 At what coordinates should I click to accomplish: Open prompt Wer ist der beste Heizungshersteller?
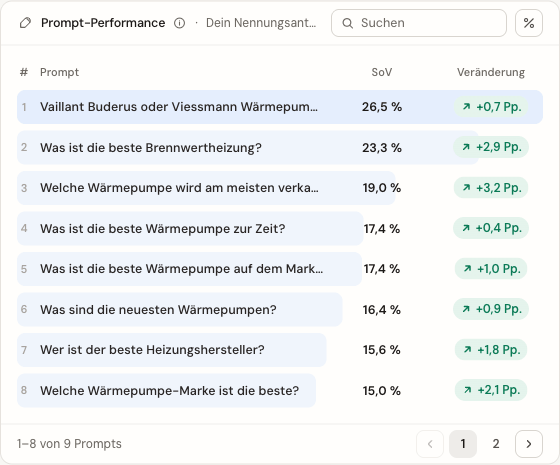tap(280, 350)
